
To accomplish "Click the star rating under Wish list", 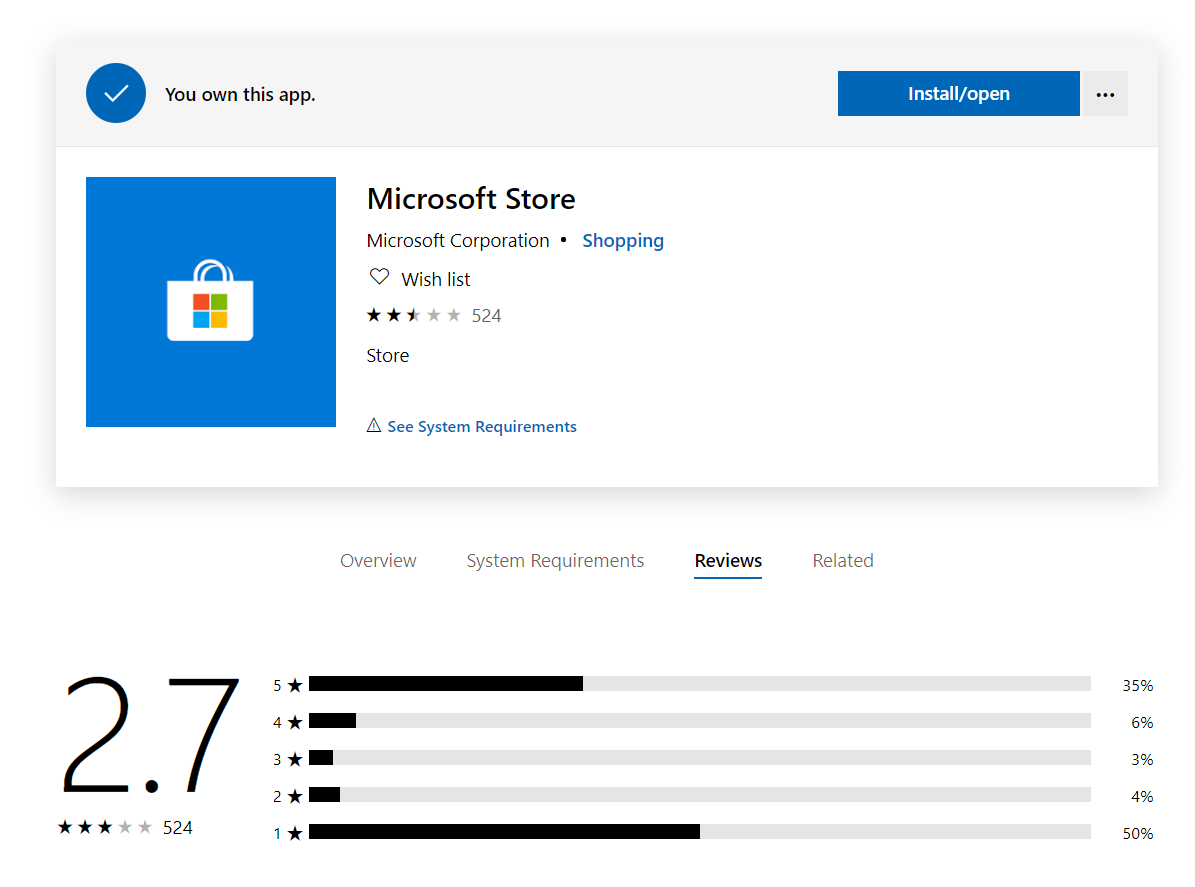I will pyautogui.click(x=414, y=315).
